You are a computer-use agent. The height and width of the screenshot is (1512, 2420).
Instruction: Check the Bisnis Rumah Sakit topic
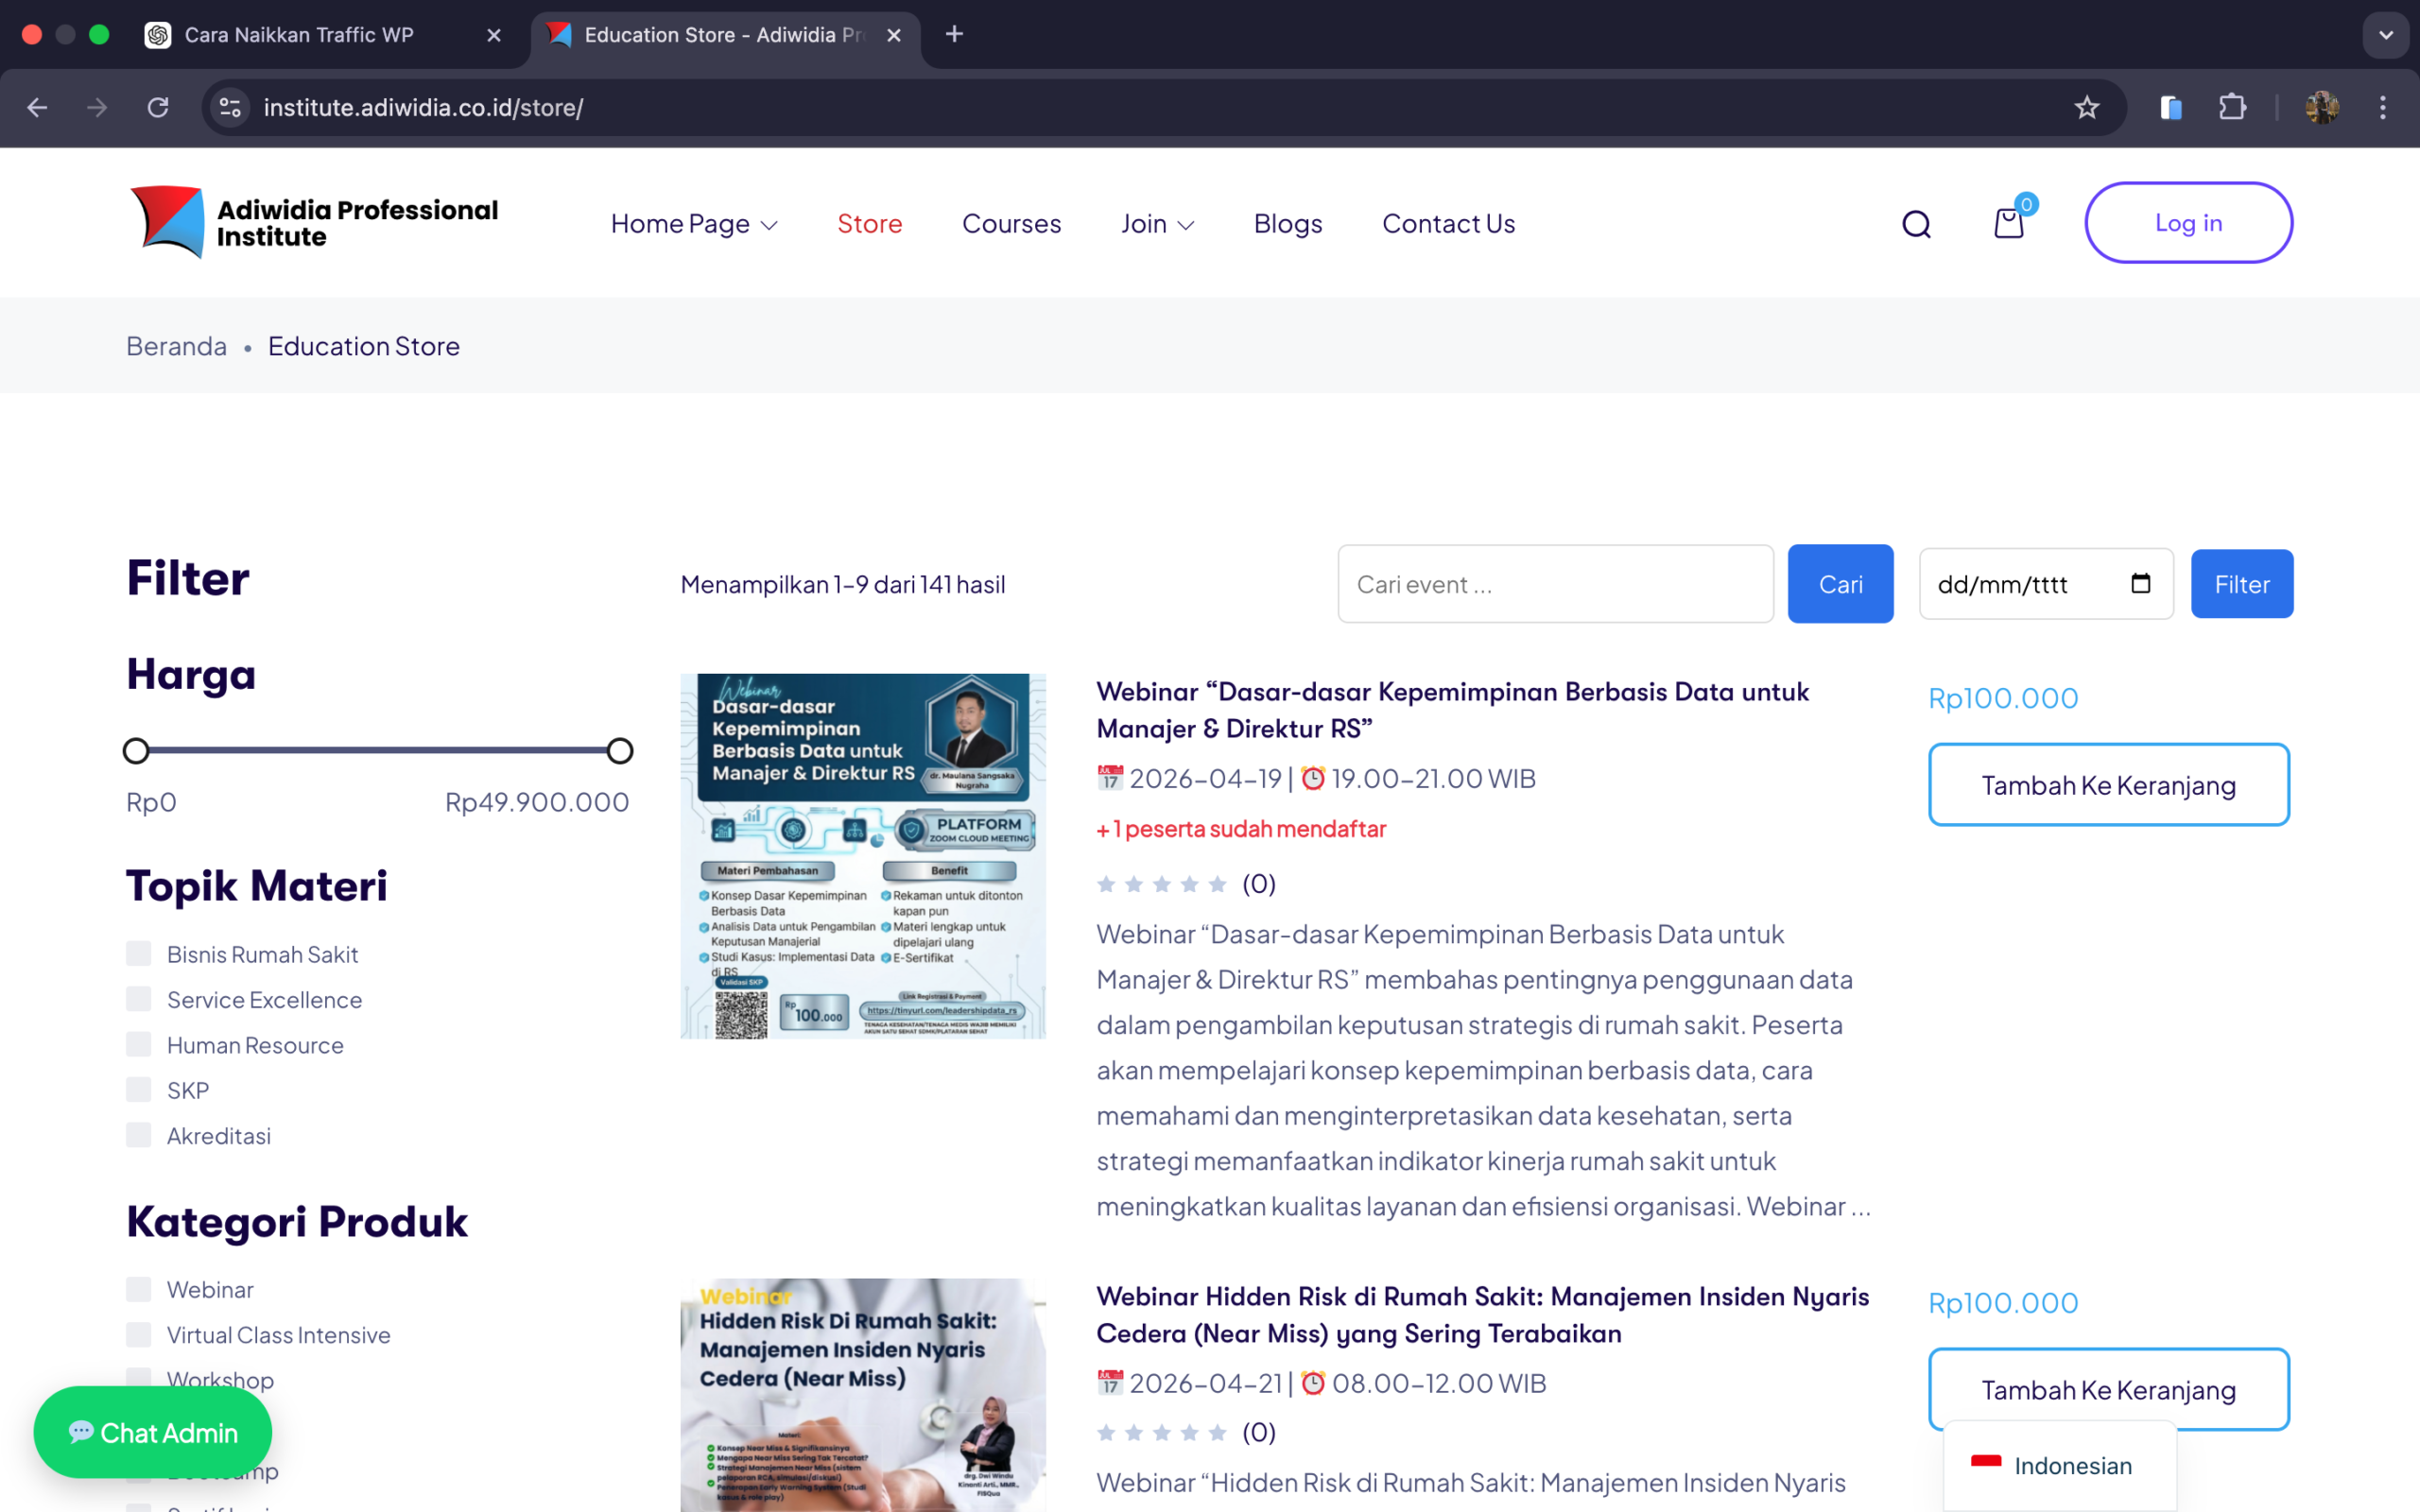point(139,953)
